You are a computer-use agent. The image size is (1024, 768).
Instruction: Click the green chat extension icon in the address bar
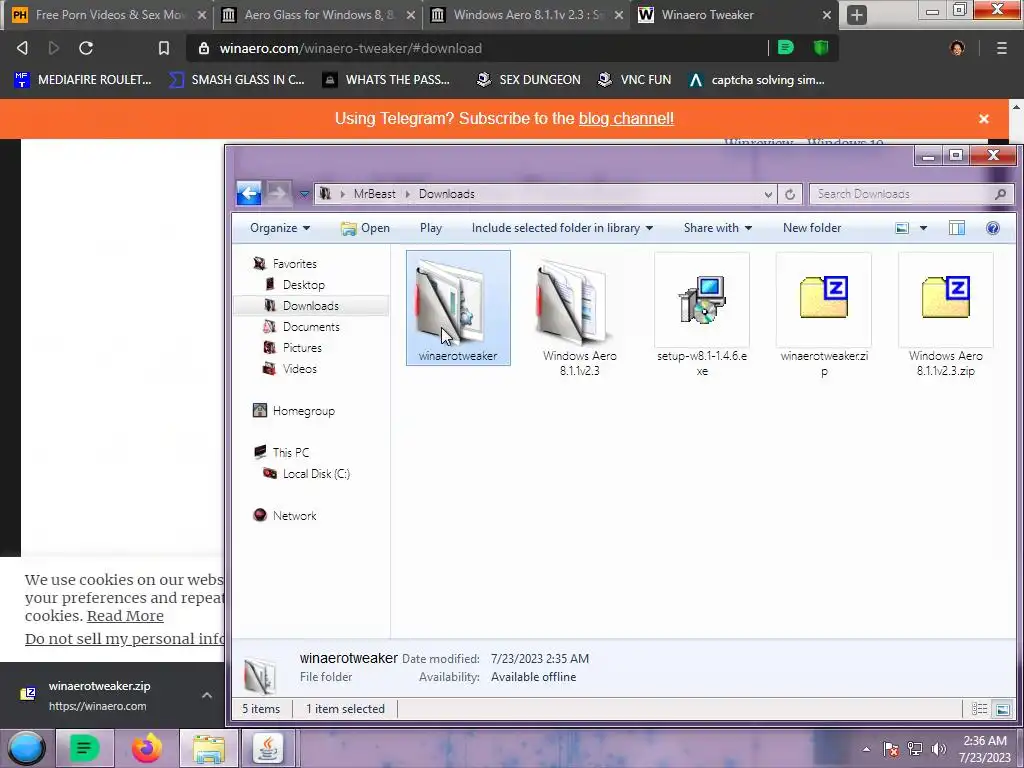(786, 48)
